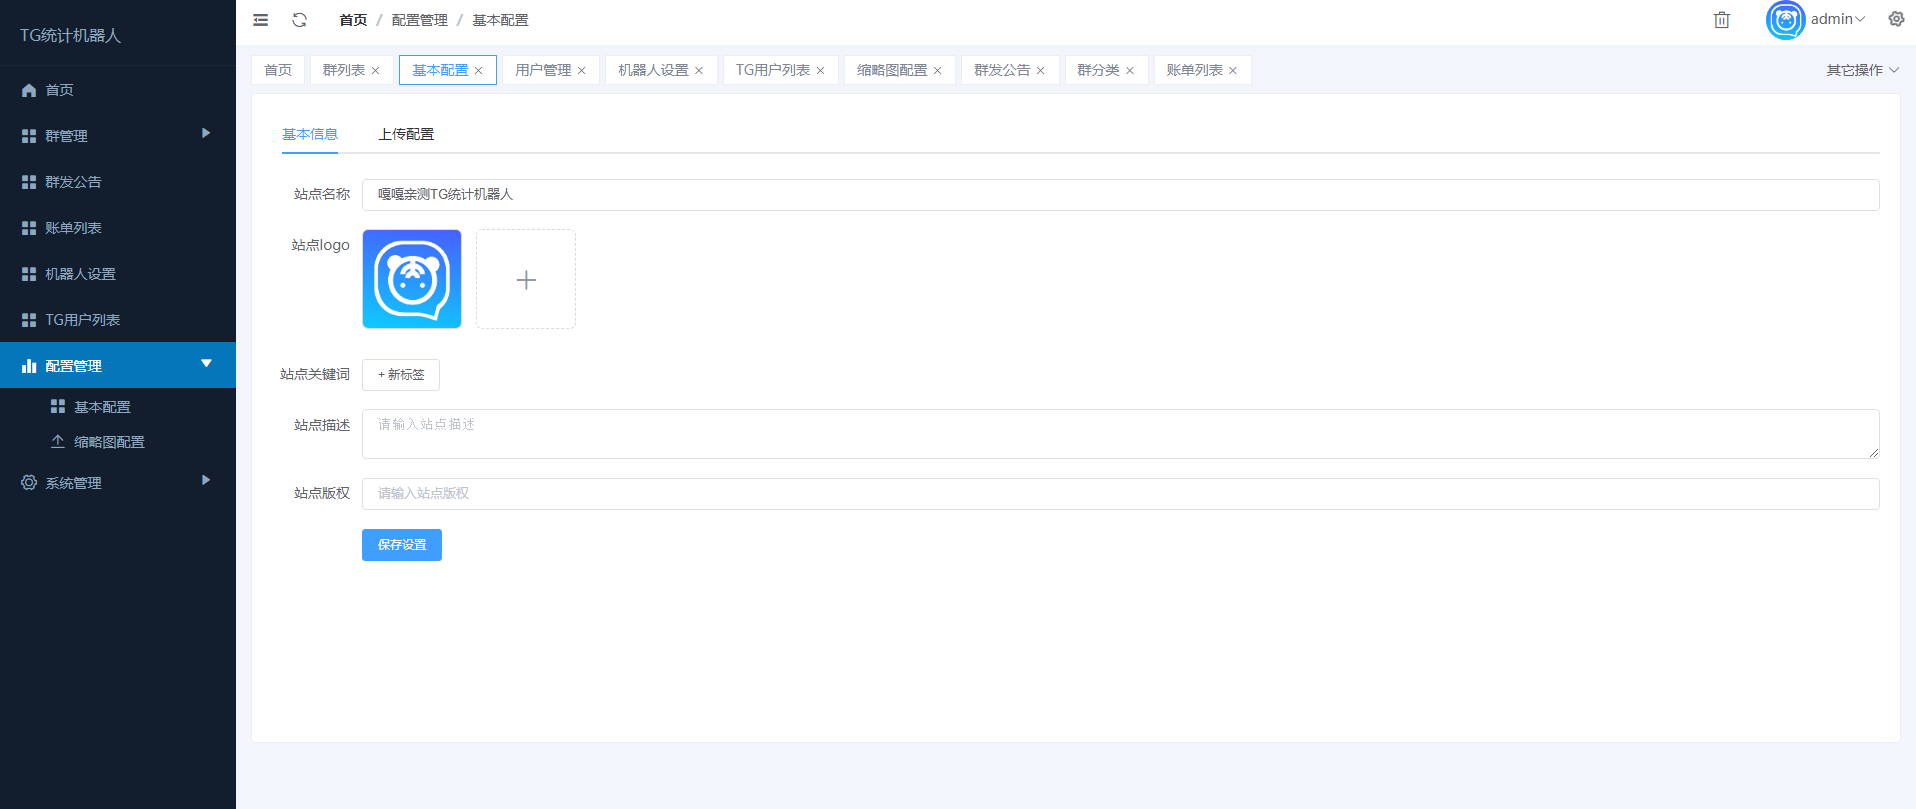Switch to the 上传配置 tab

406,134
